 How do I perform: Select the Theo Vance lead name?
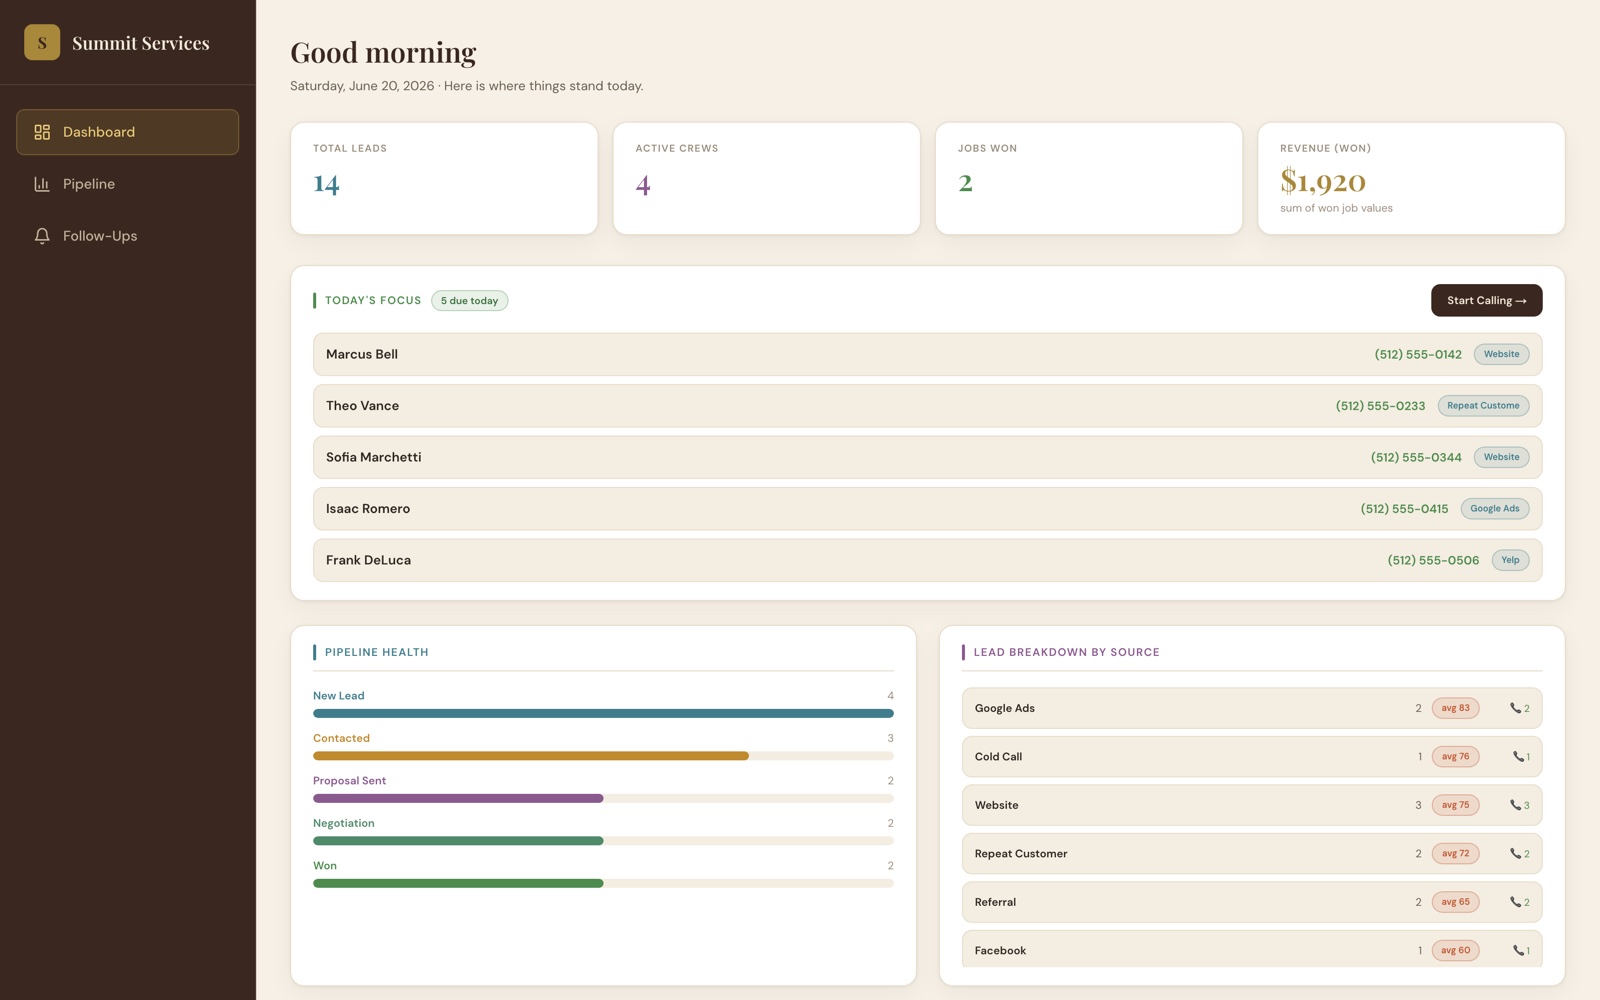pos(362,406)
